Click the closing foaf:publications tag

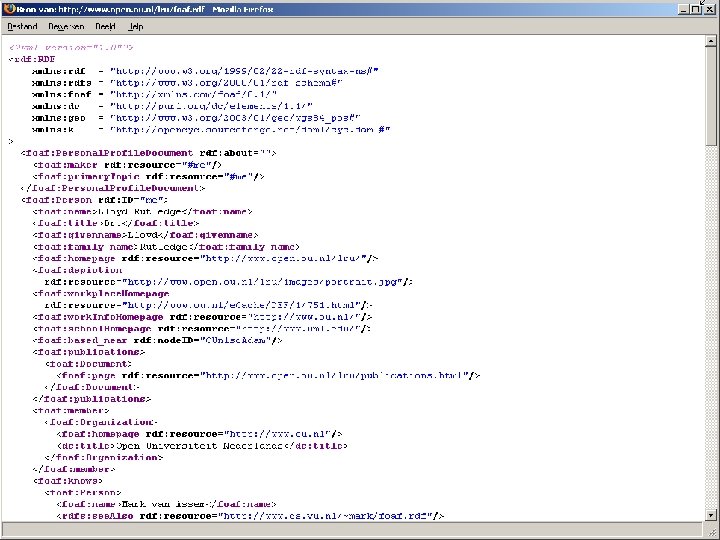[92, 399]
